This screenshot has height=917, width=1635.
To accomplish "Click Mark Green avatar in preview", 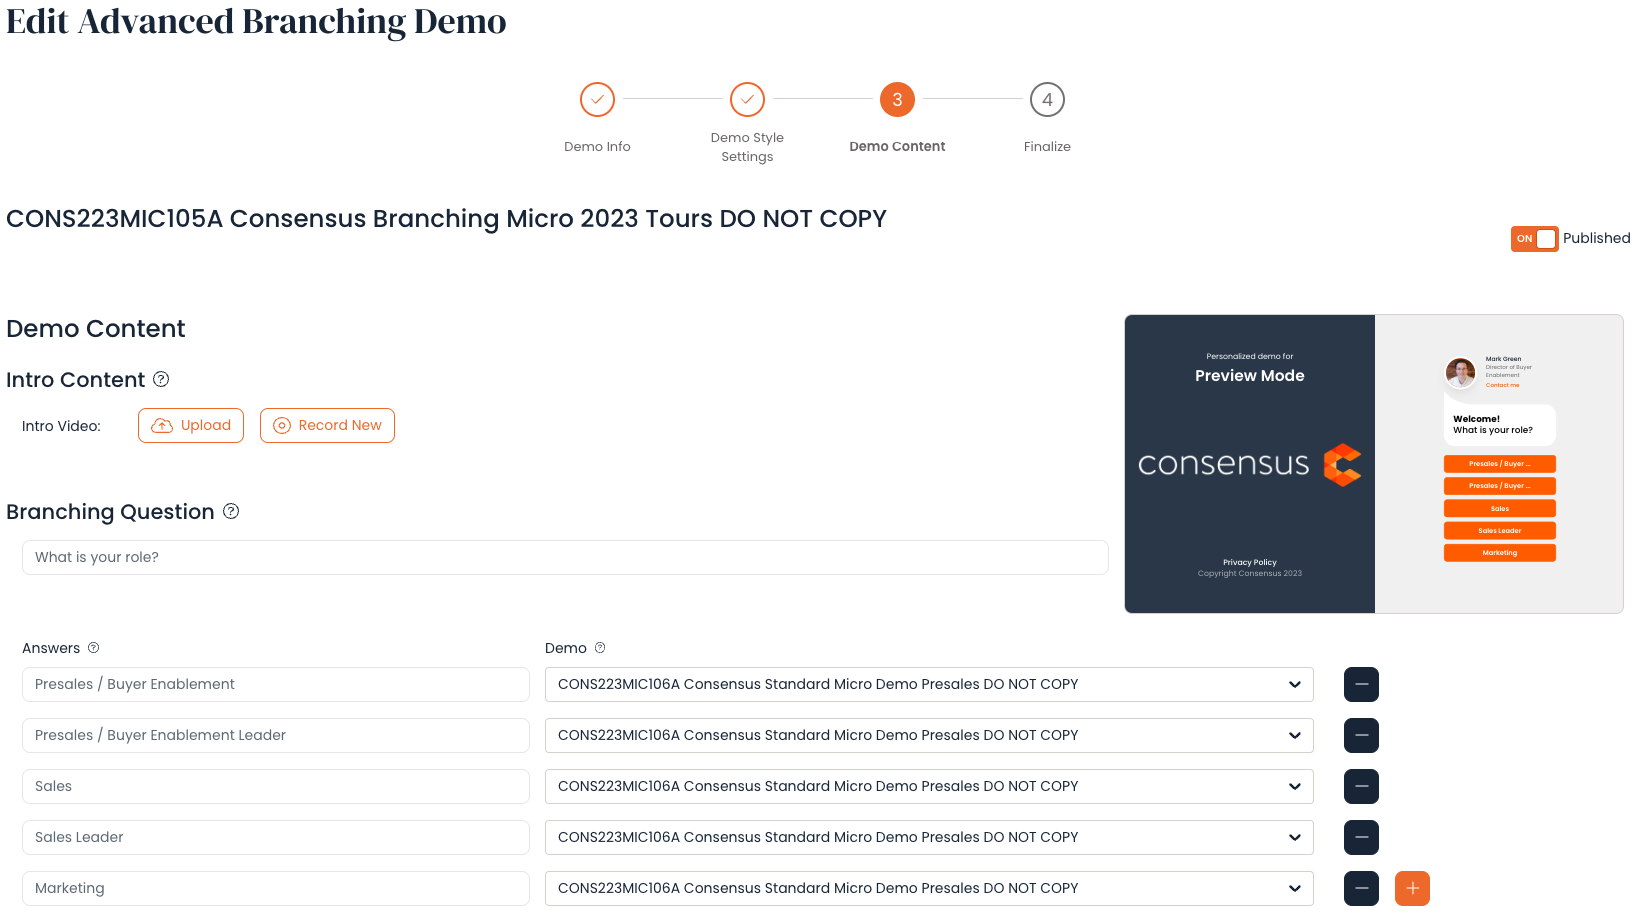I will pos(1460,372).
